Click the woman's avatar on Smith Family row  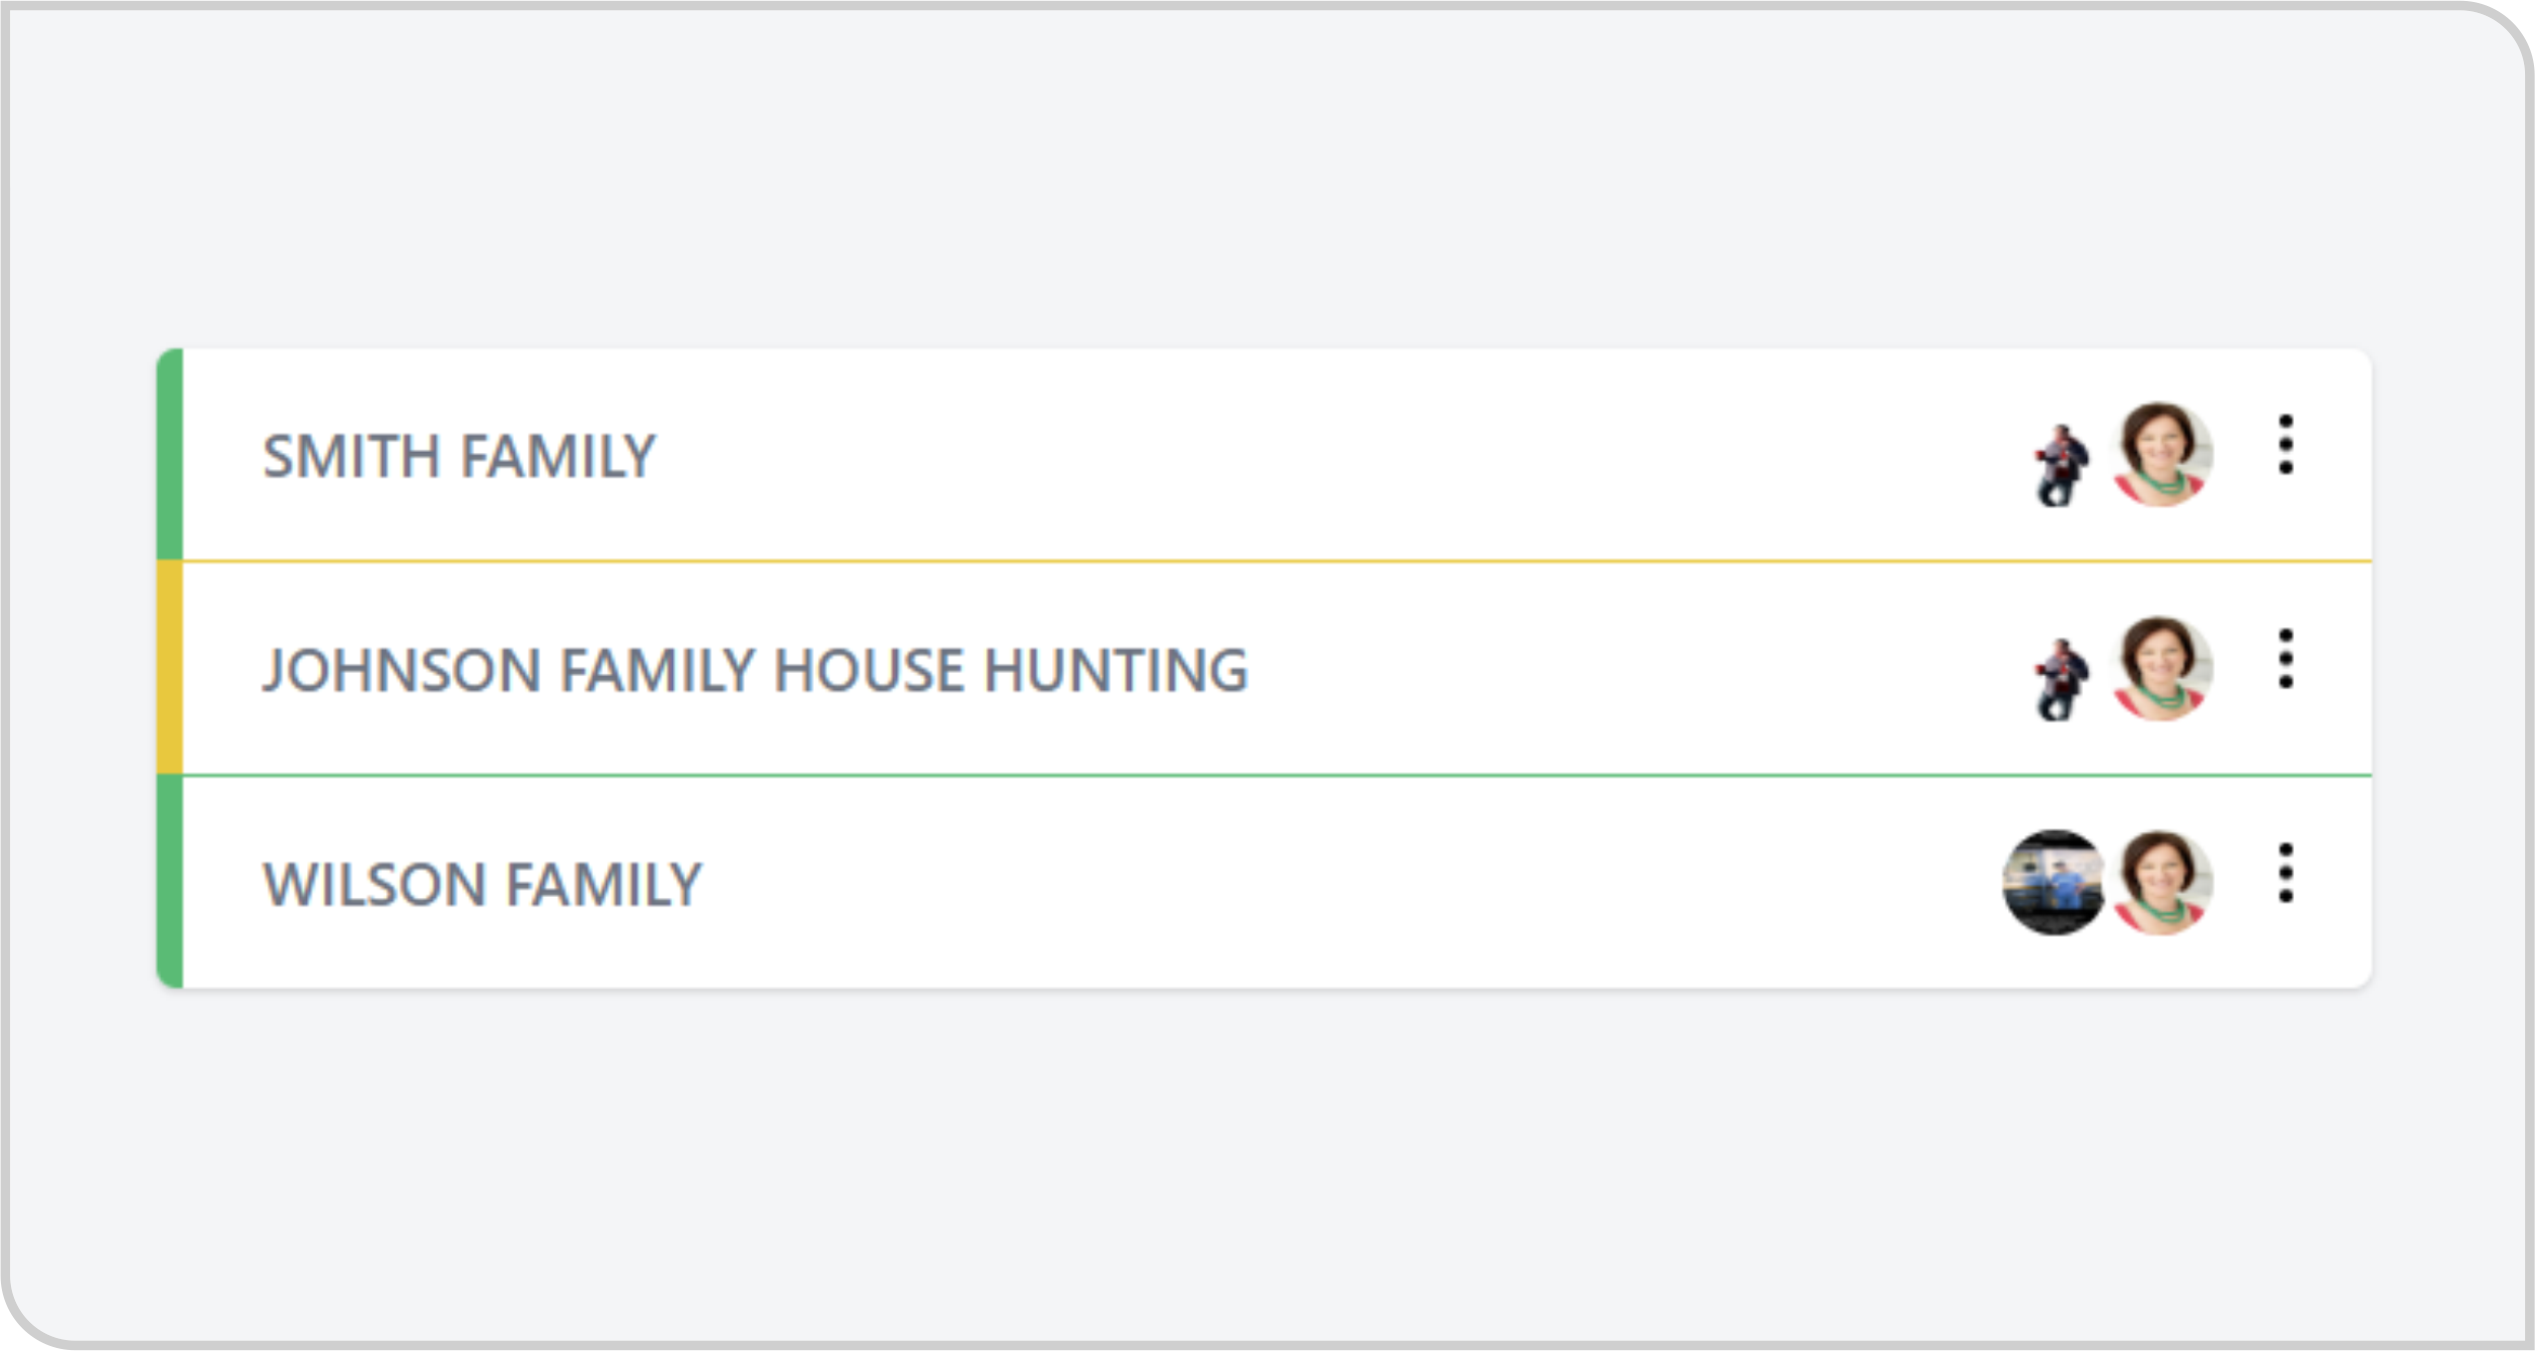coord(2161,454)
